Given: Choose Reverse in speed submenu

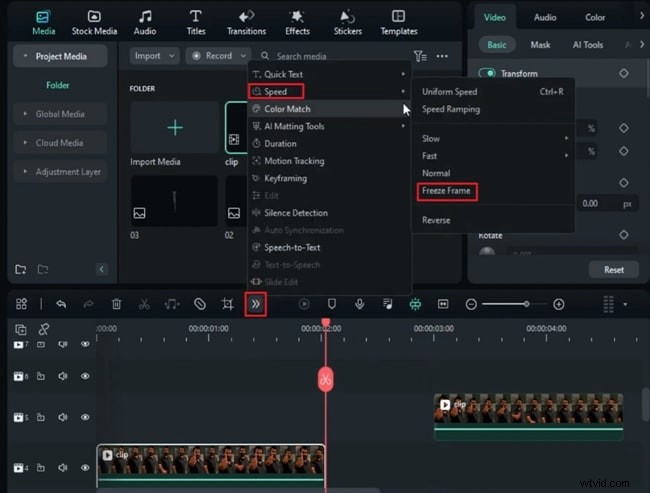Looking at the screenshot, I should click(x=436, y=220).
